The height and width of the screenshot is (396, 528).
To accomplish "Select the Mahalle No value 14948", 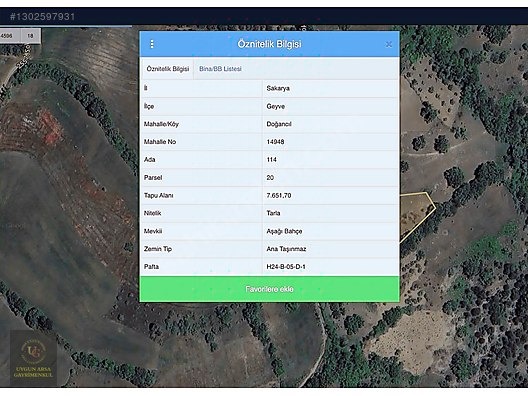I will click(x=275, y=142).
